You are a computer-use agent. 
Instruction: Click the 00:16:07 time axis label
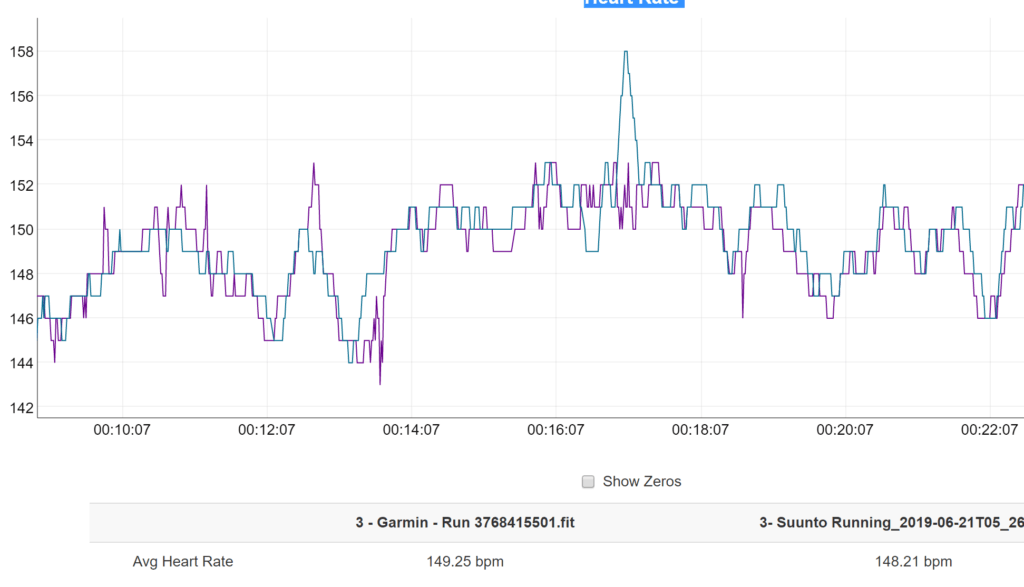point(555,430)
